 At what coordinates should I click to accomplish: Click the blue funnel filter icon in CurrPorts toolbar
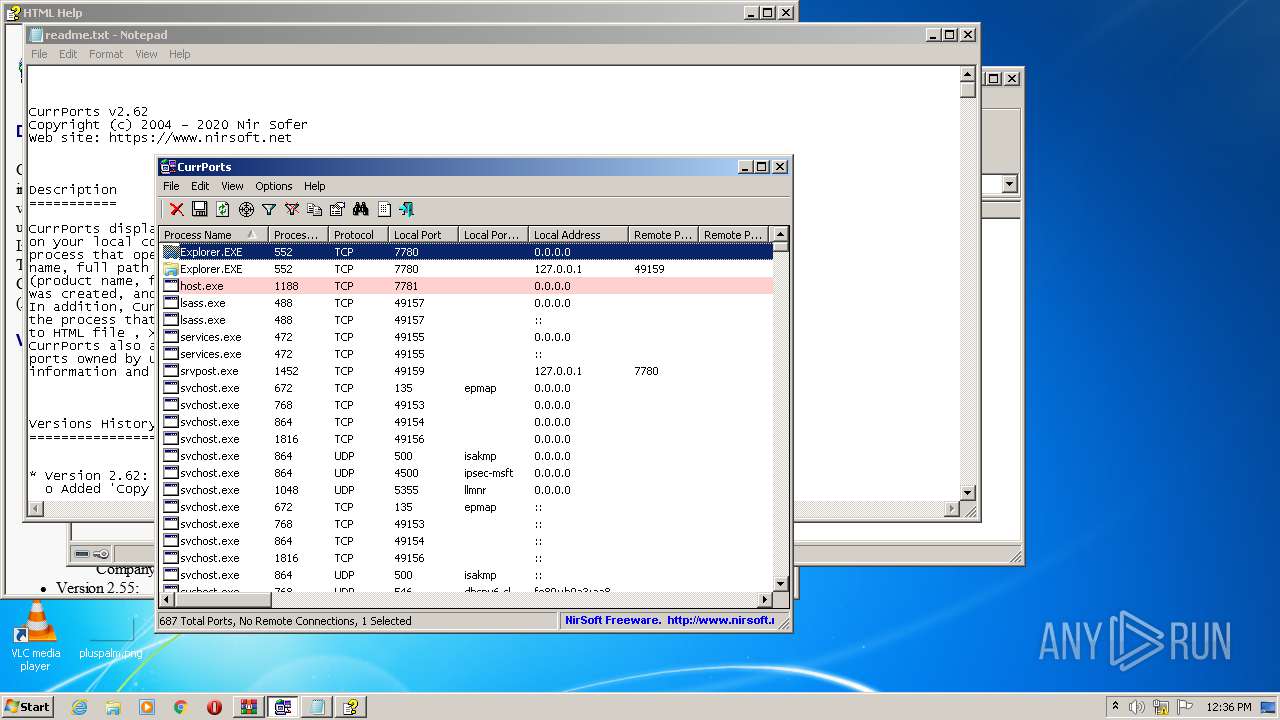(269, 209)
